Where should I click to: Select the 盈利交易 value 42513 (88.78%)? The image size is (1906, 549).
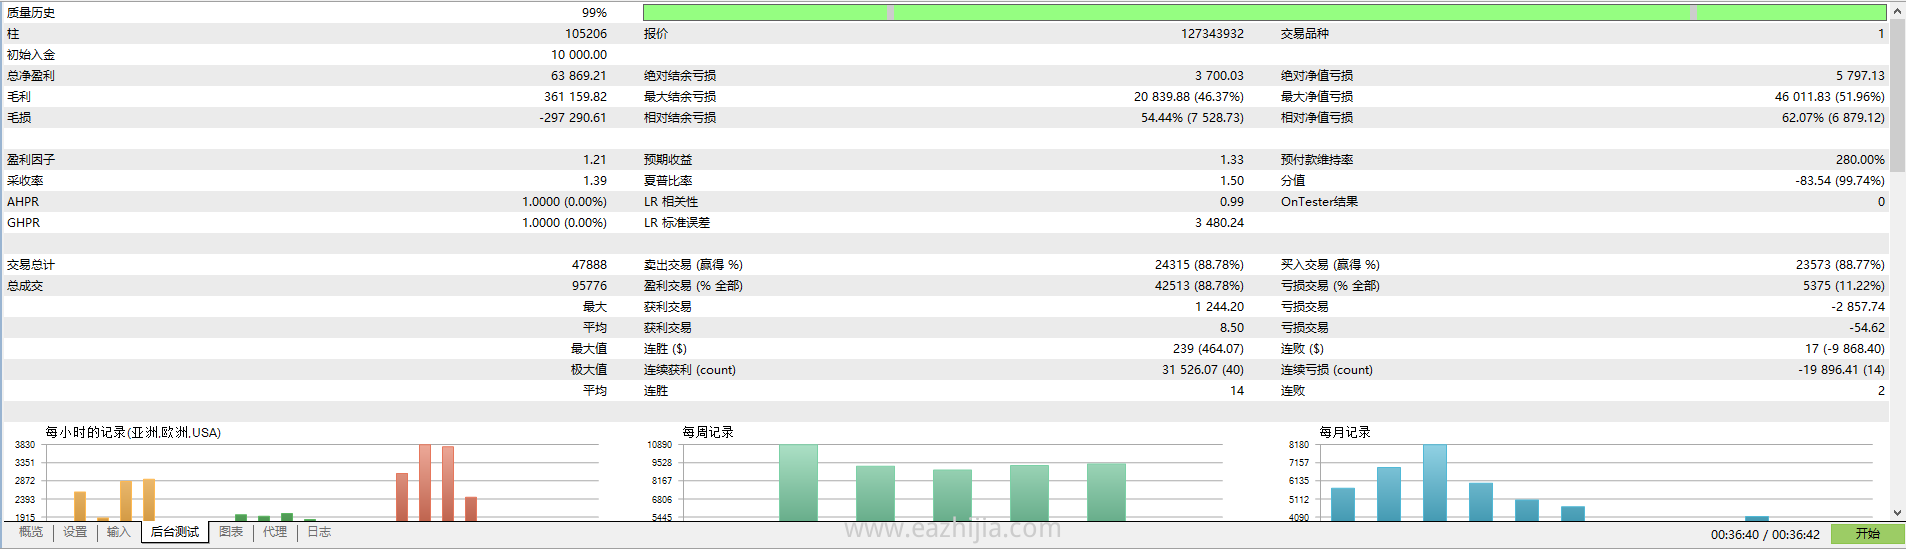pos(1199,286)
